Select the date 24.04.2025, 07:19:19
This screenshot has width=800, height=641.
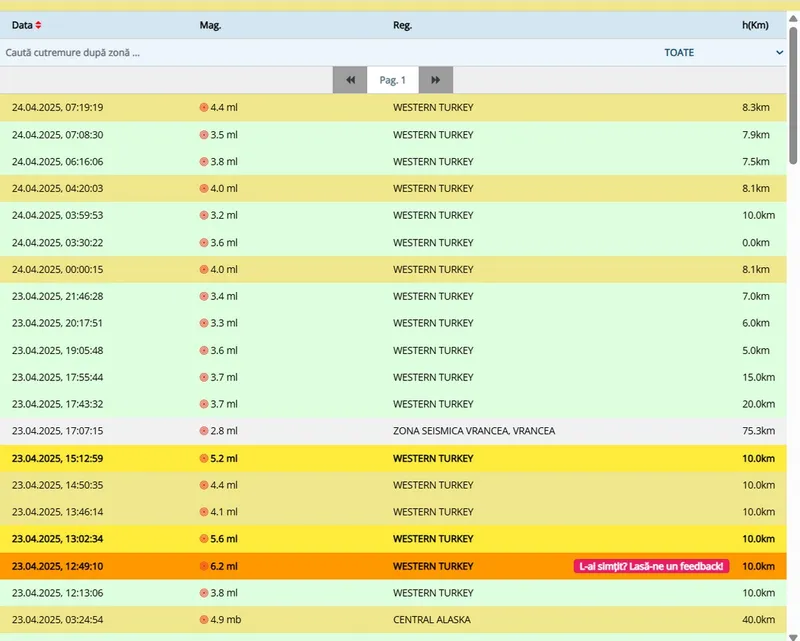click(57, 107)
